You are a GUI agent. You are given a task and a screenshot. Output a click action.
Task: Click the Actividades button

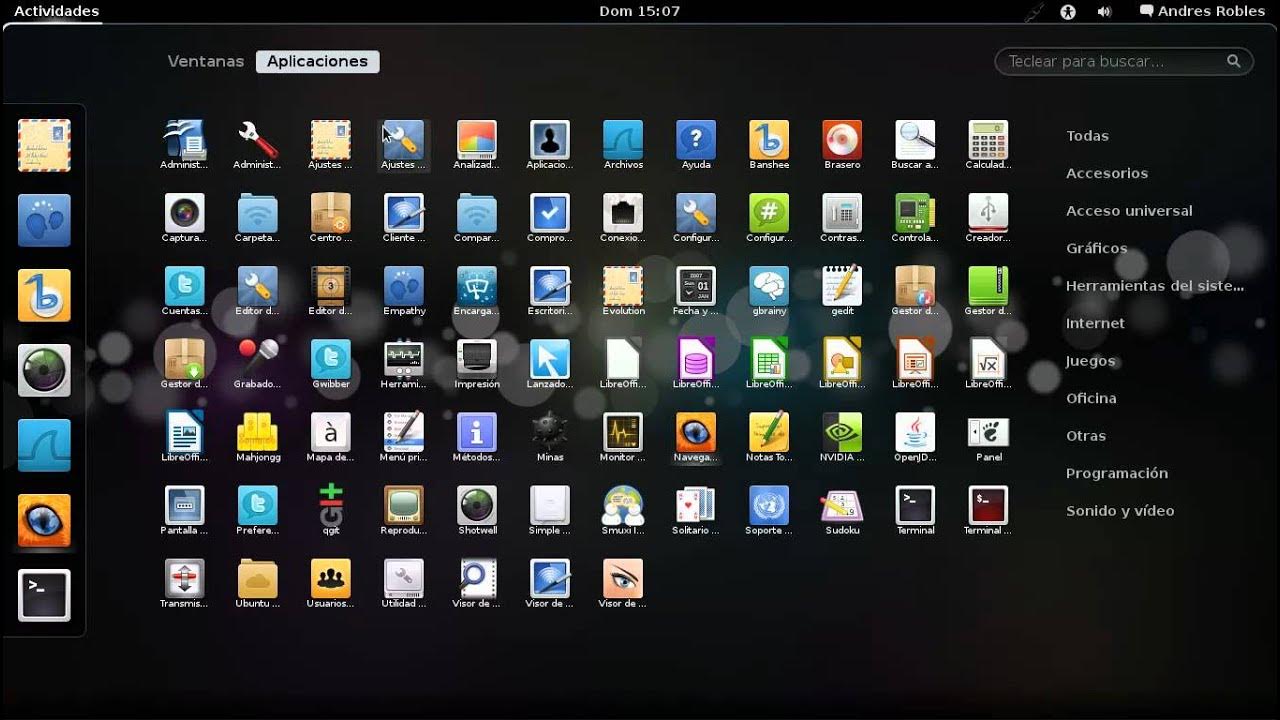56,11
